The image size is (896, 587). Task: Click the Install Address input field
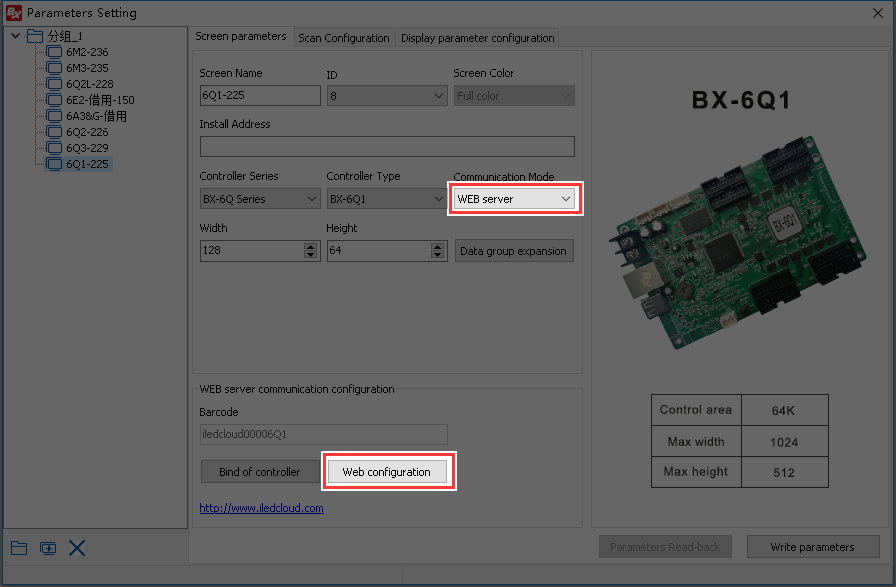click(x=387, y=146)
